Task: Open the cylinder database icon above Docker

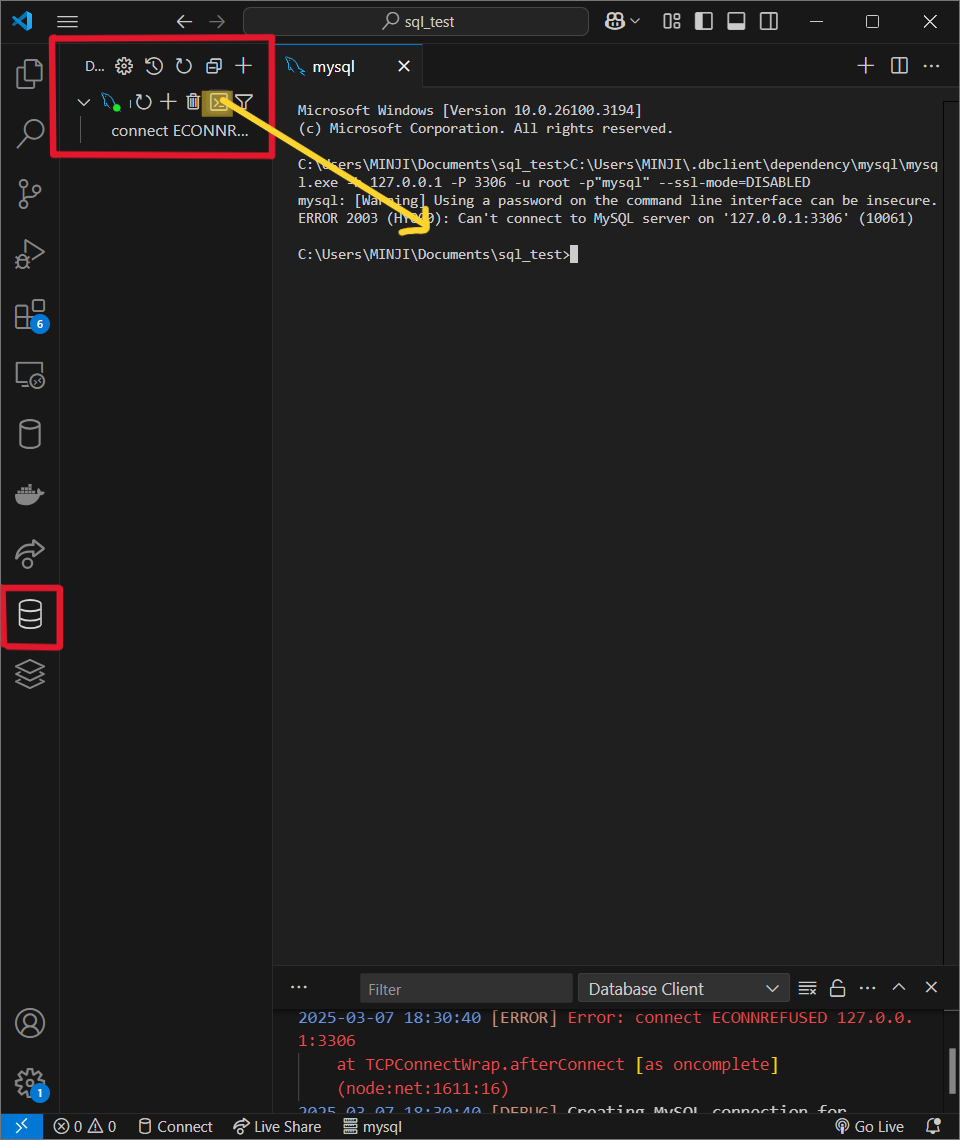Action: [x=29, y=435]
